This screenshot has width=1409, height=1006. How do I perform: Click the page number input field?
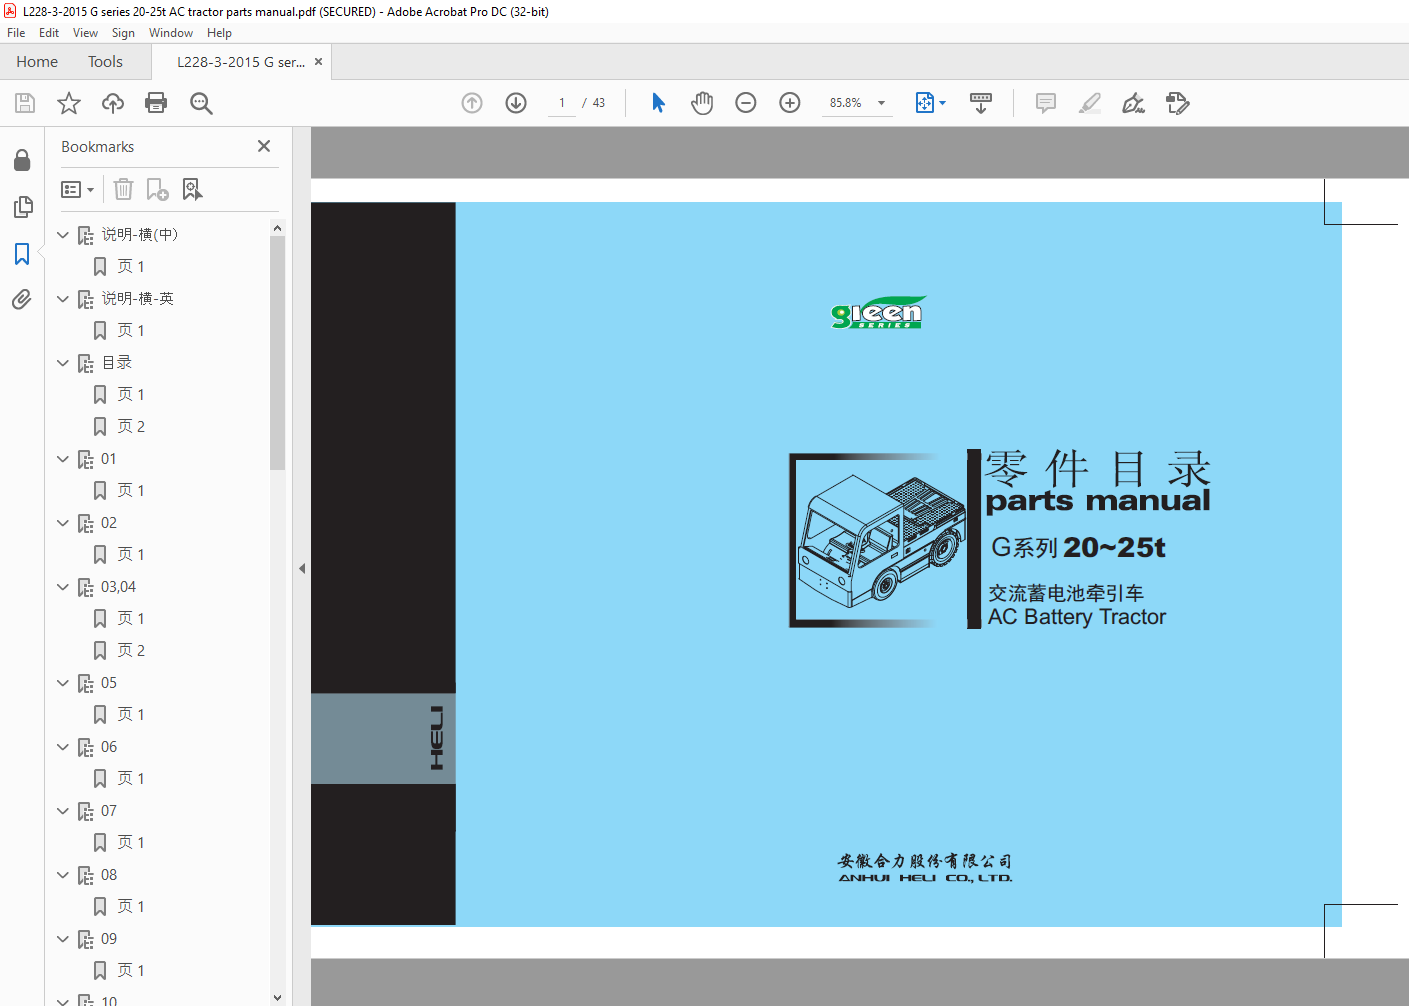tap(562, 103)
